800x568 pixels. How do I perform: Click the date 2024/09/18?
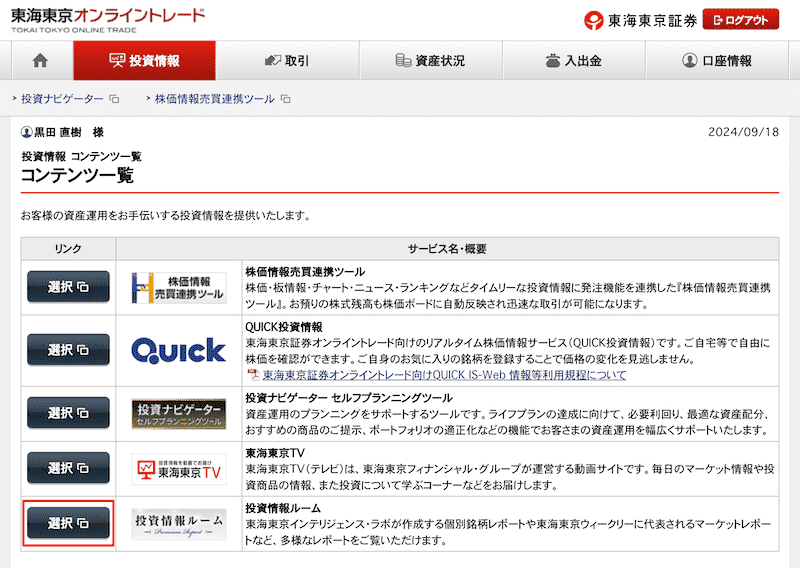pyautogui.click(x=743, y=132)
